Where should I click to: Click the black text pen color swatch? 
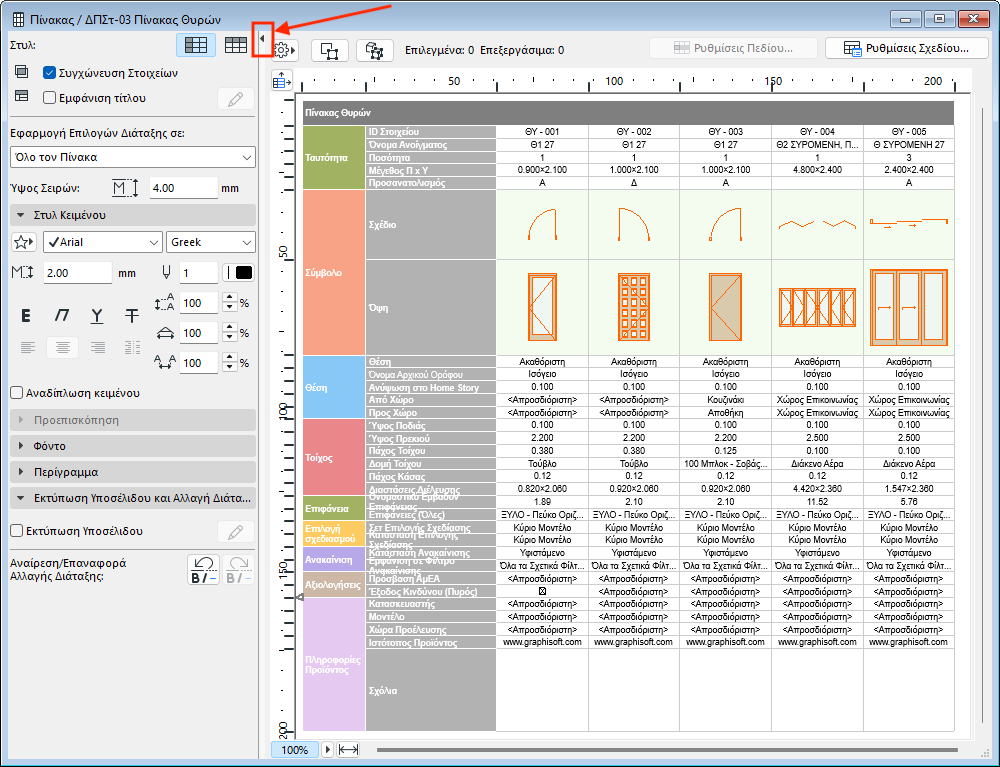(242, 273)
